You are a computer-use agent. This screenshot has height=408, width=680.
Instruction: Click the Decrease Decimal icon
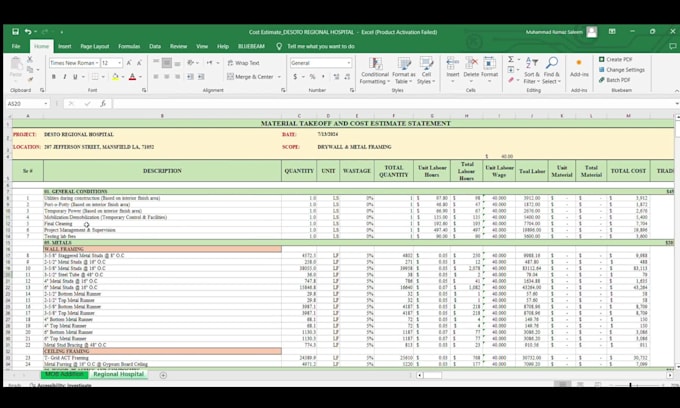(x=347, y=77)
